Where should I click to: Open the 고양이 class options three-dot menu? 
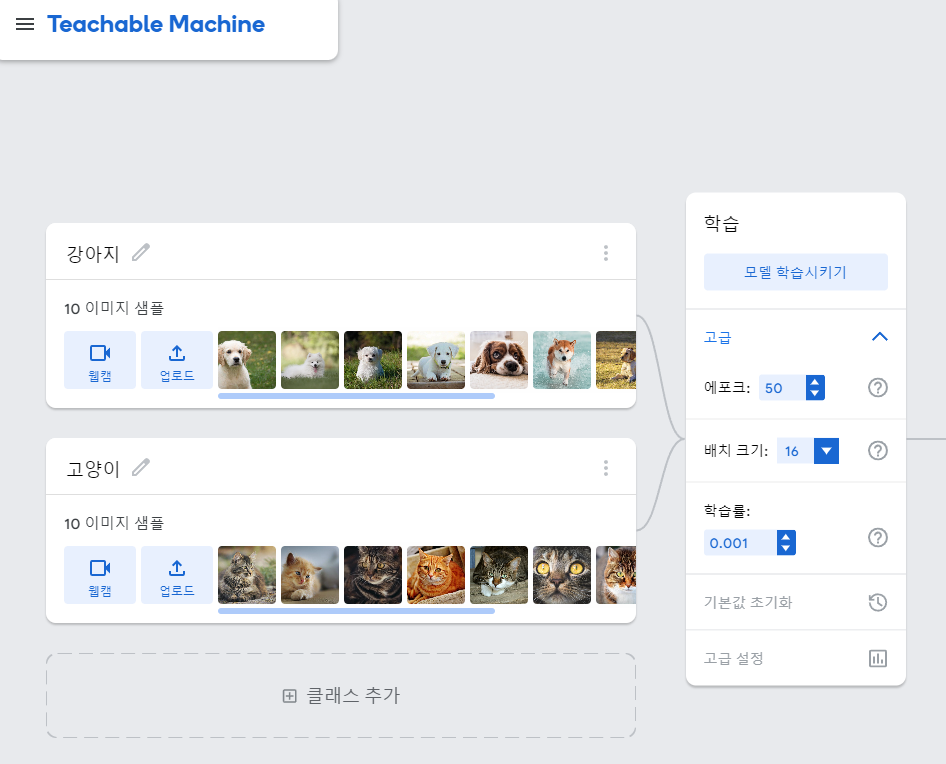tap(606, 468)
